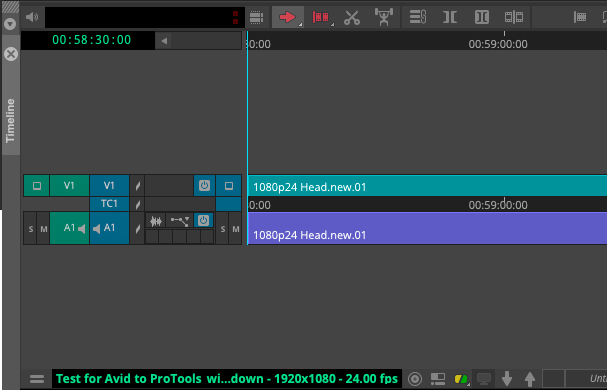Select the purple audio clip 1080p24 Head.new.01

pyautogui.click(x=427, y=228)
